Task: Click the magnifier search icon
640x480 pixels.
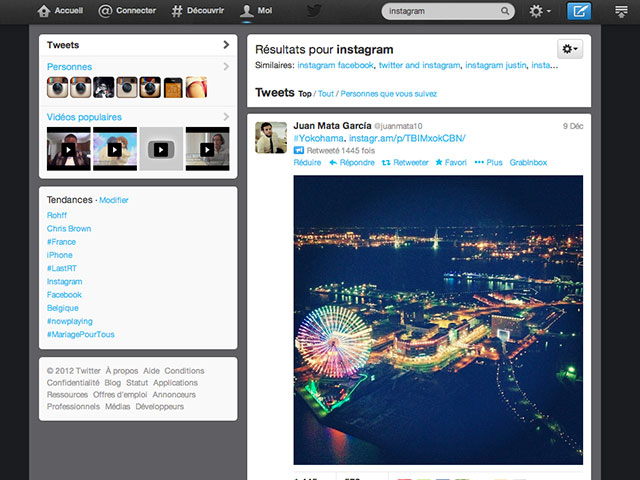Action: tap(505, 11)
